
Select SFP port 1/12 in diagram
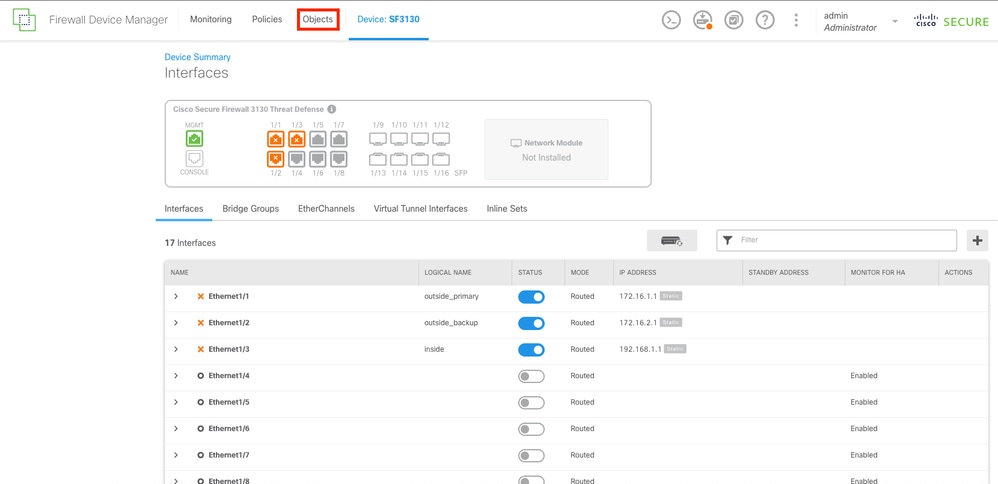click(x=441, y=138)
